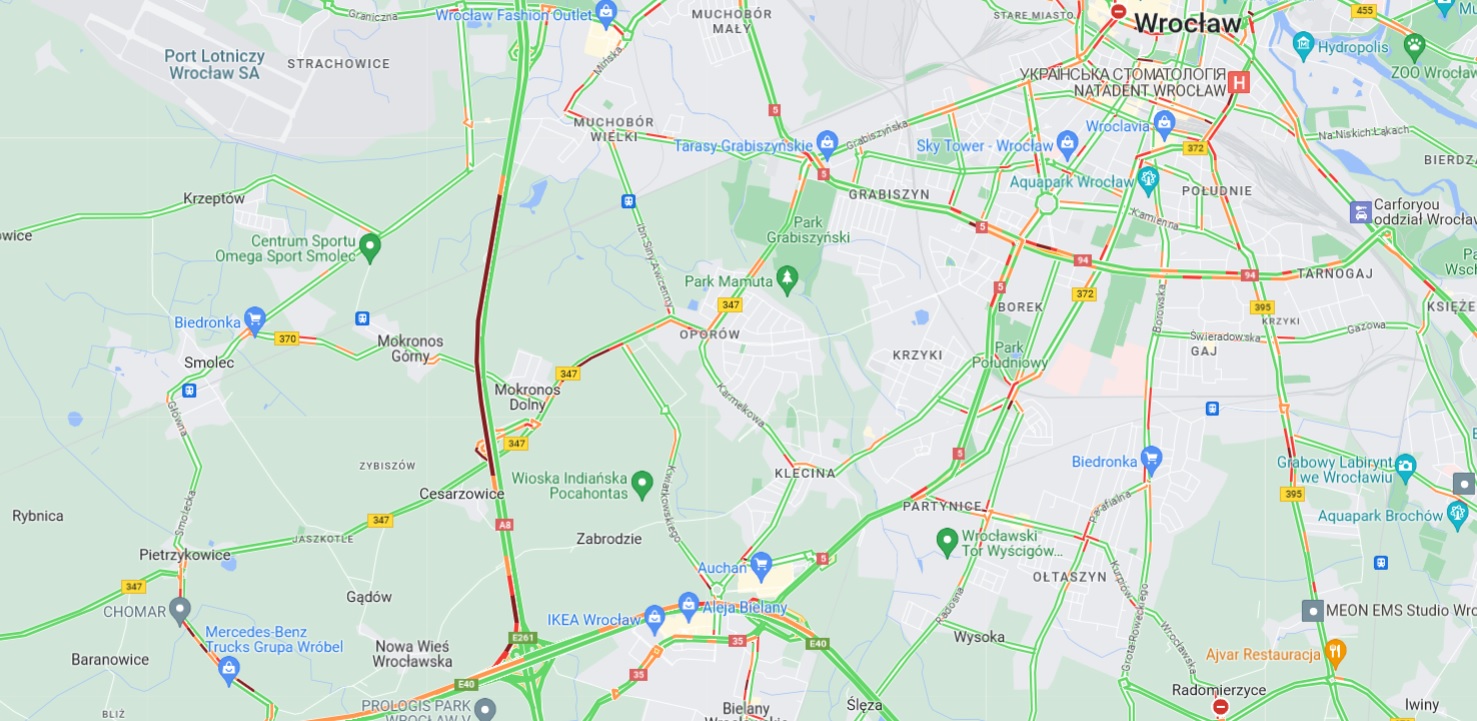Screen dimensions: 1477x721
Task: Click the Hydropolis teal museum marker
Action: 1303,45
